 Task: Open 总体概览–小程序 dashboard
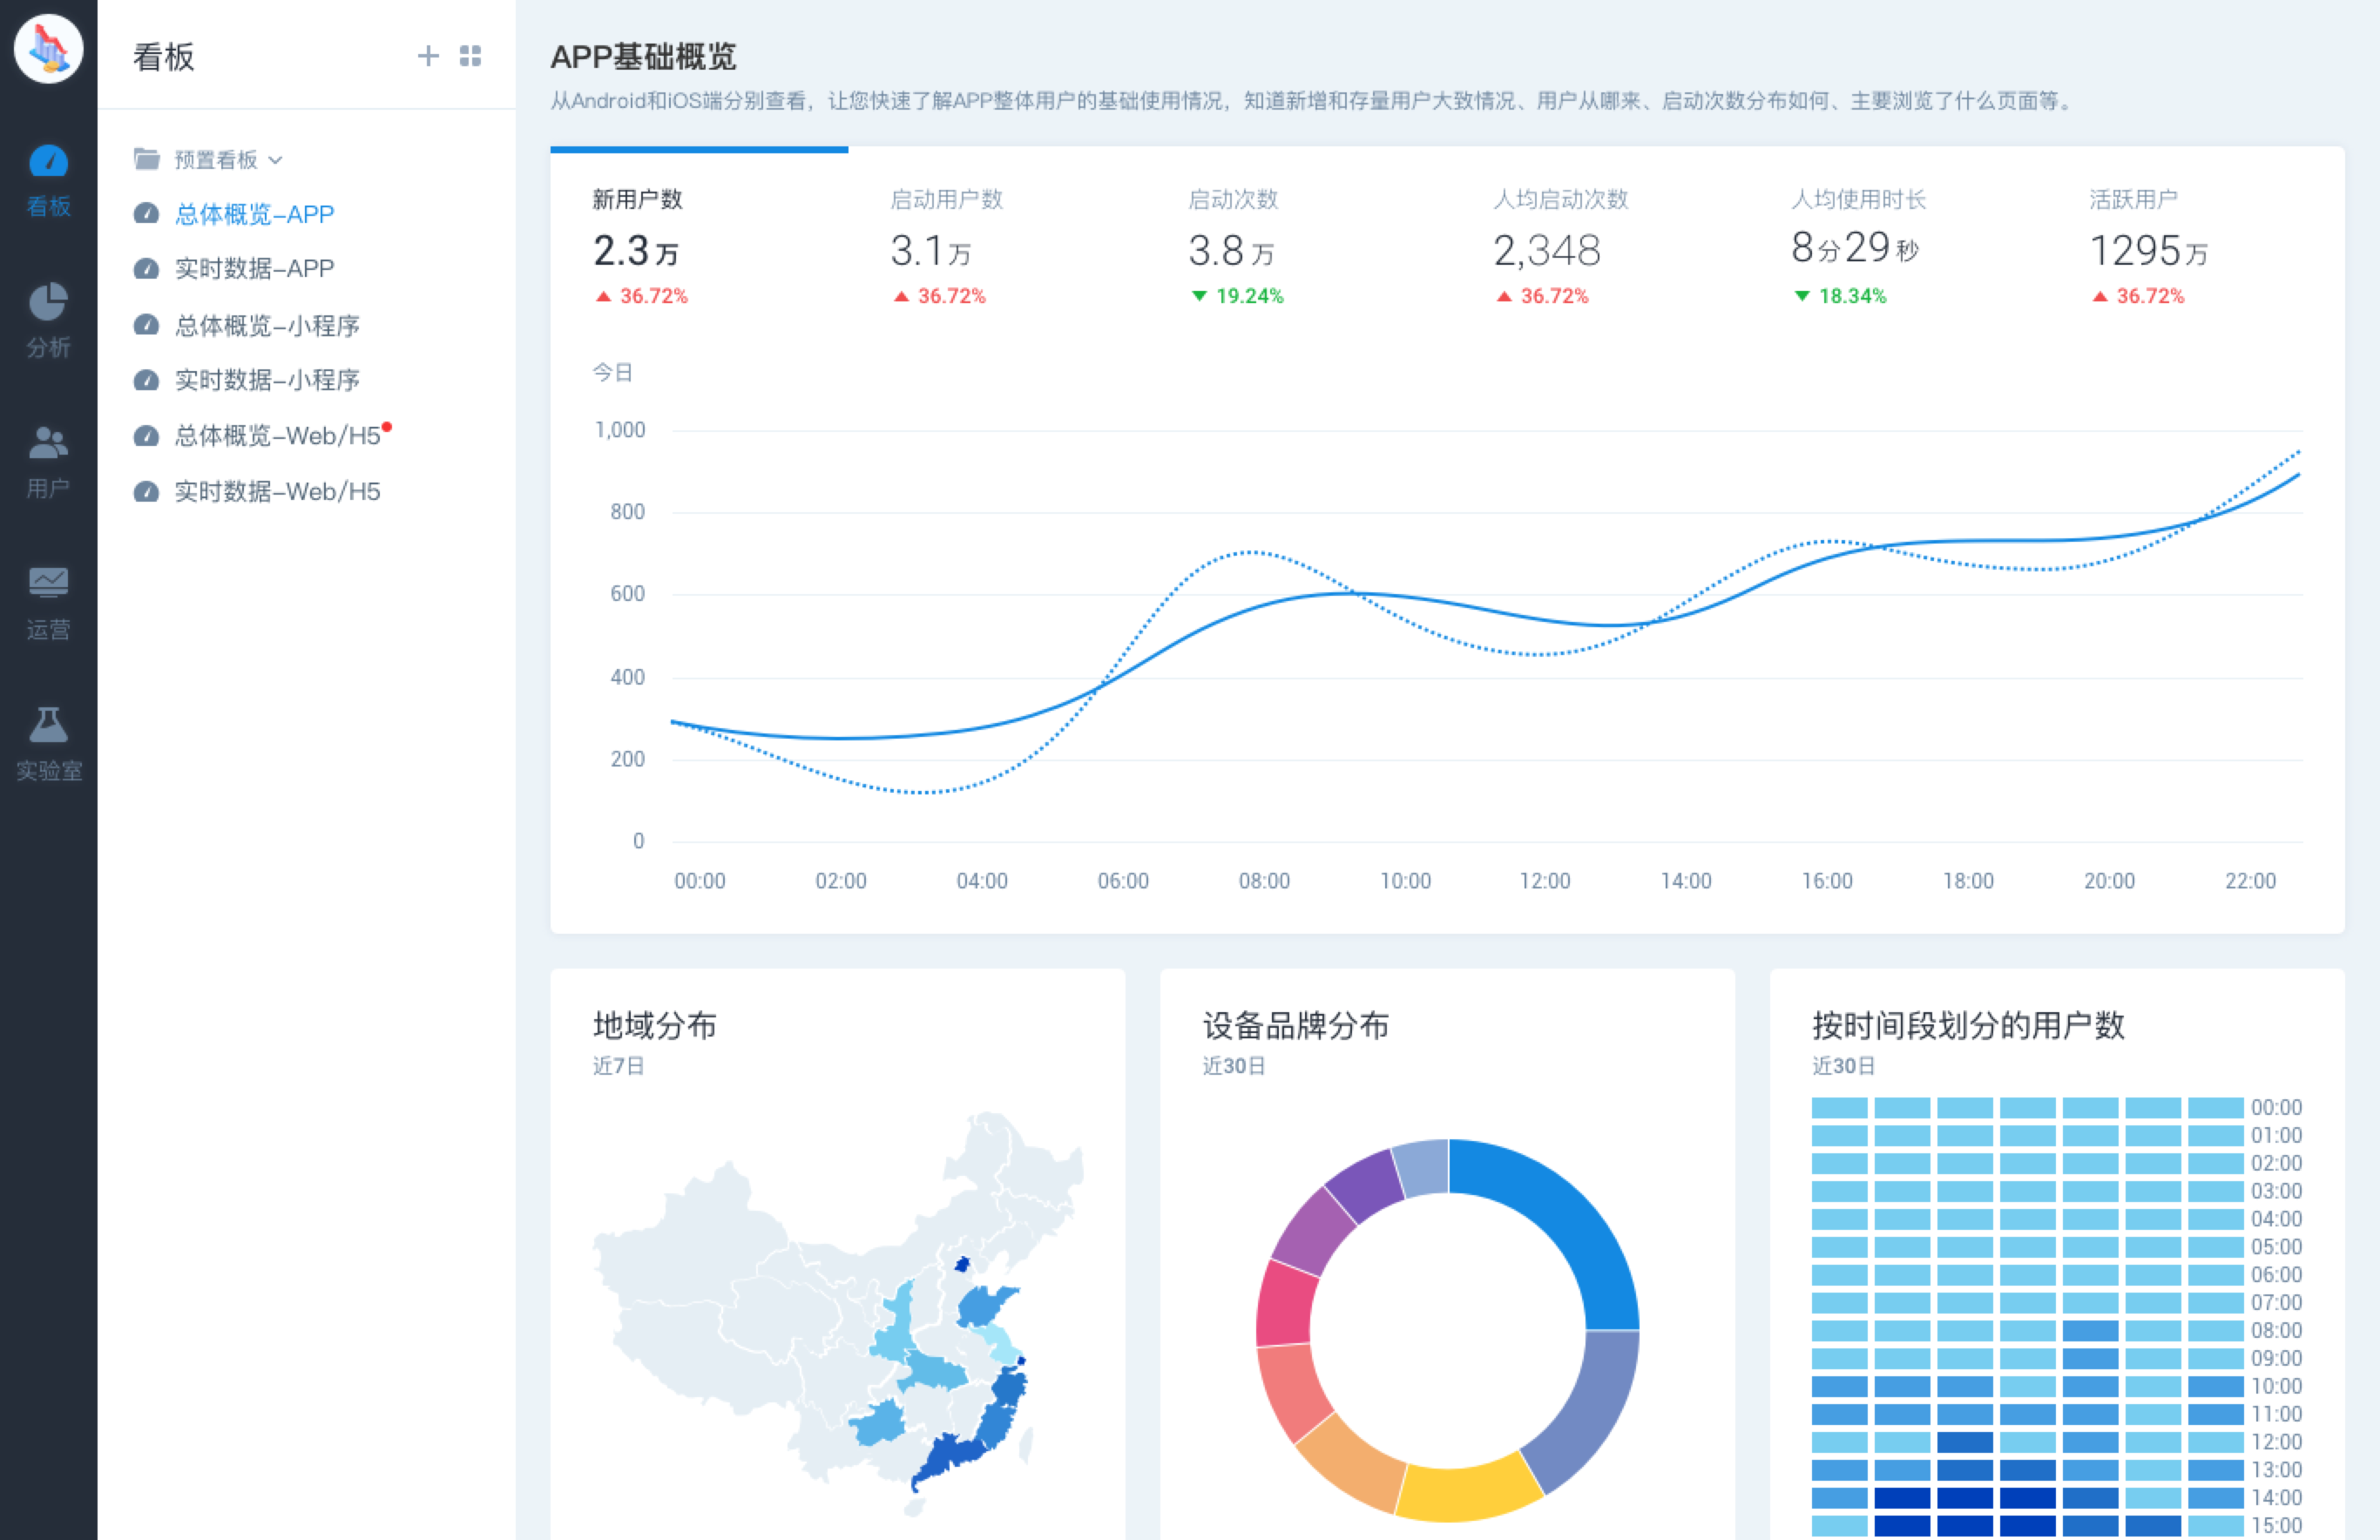pos(266,325)
